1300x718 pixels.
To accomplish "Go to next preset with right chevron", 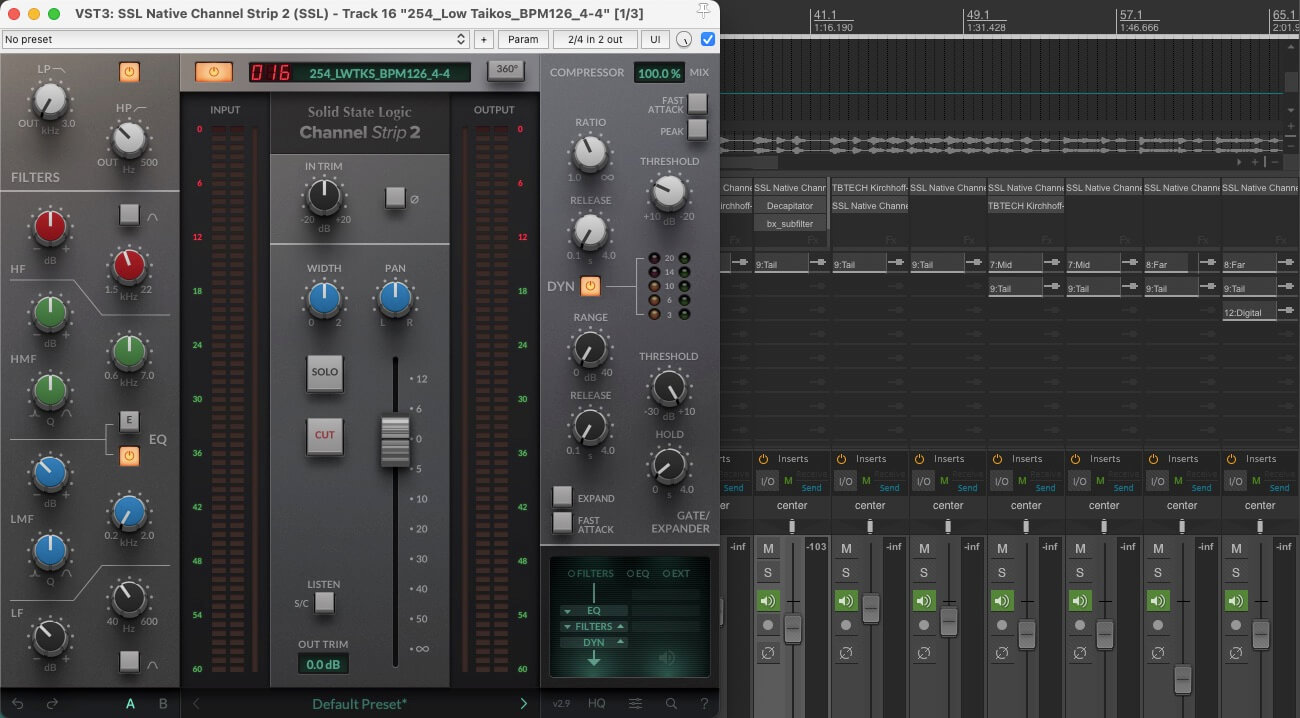I will coord(523,703).
